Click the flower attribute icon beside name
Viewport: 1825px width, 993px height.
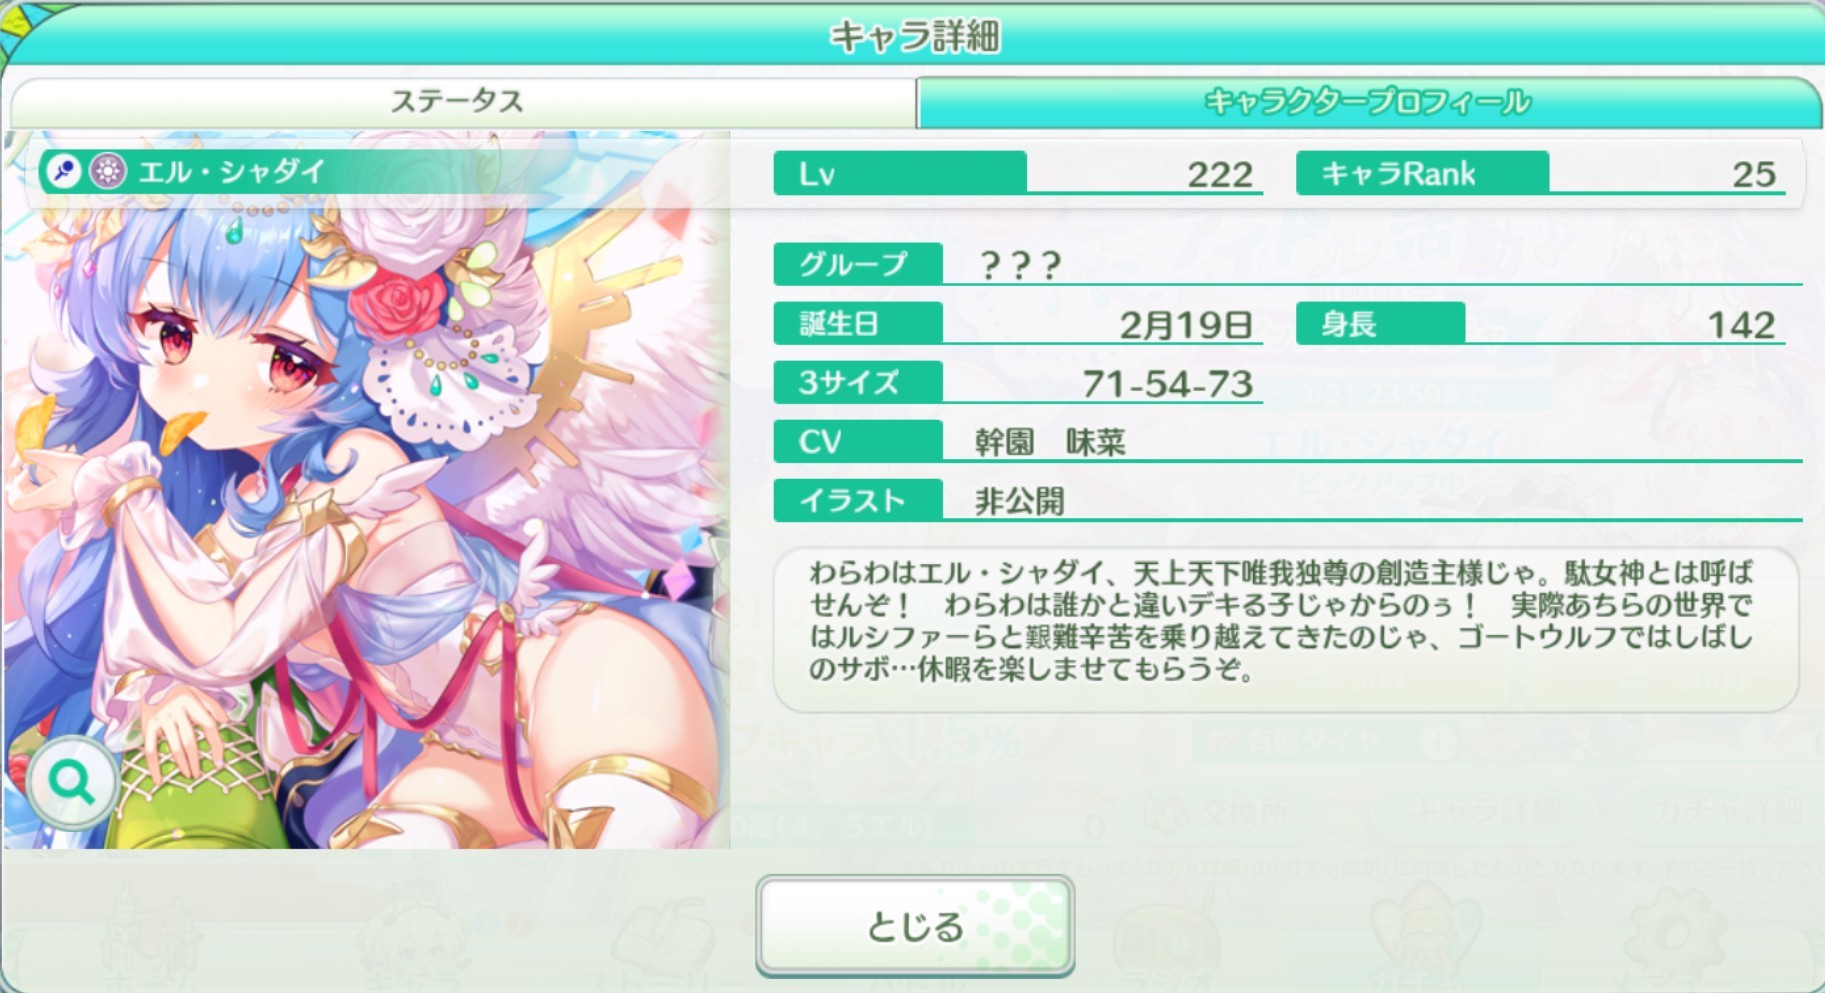[x=107, y=172]
